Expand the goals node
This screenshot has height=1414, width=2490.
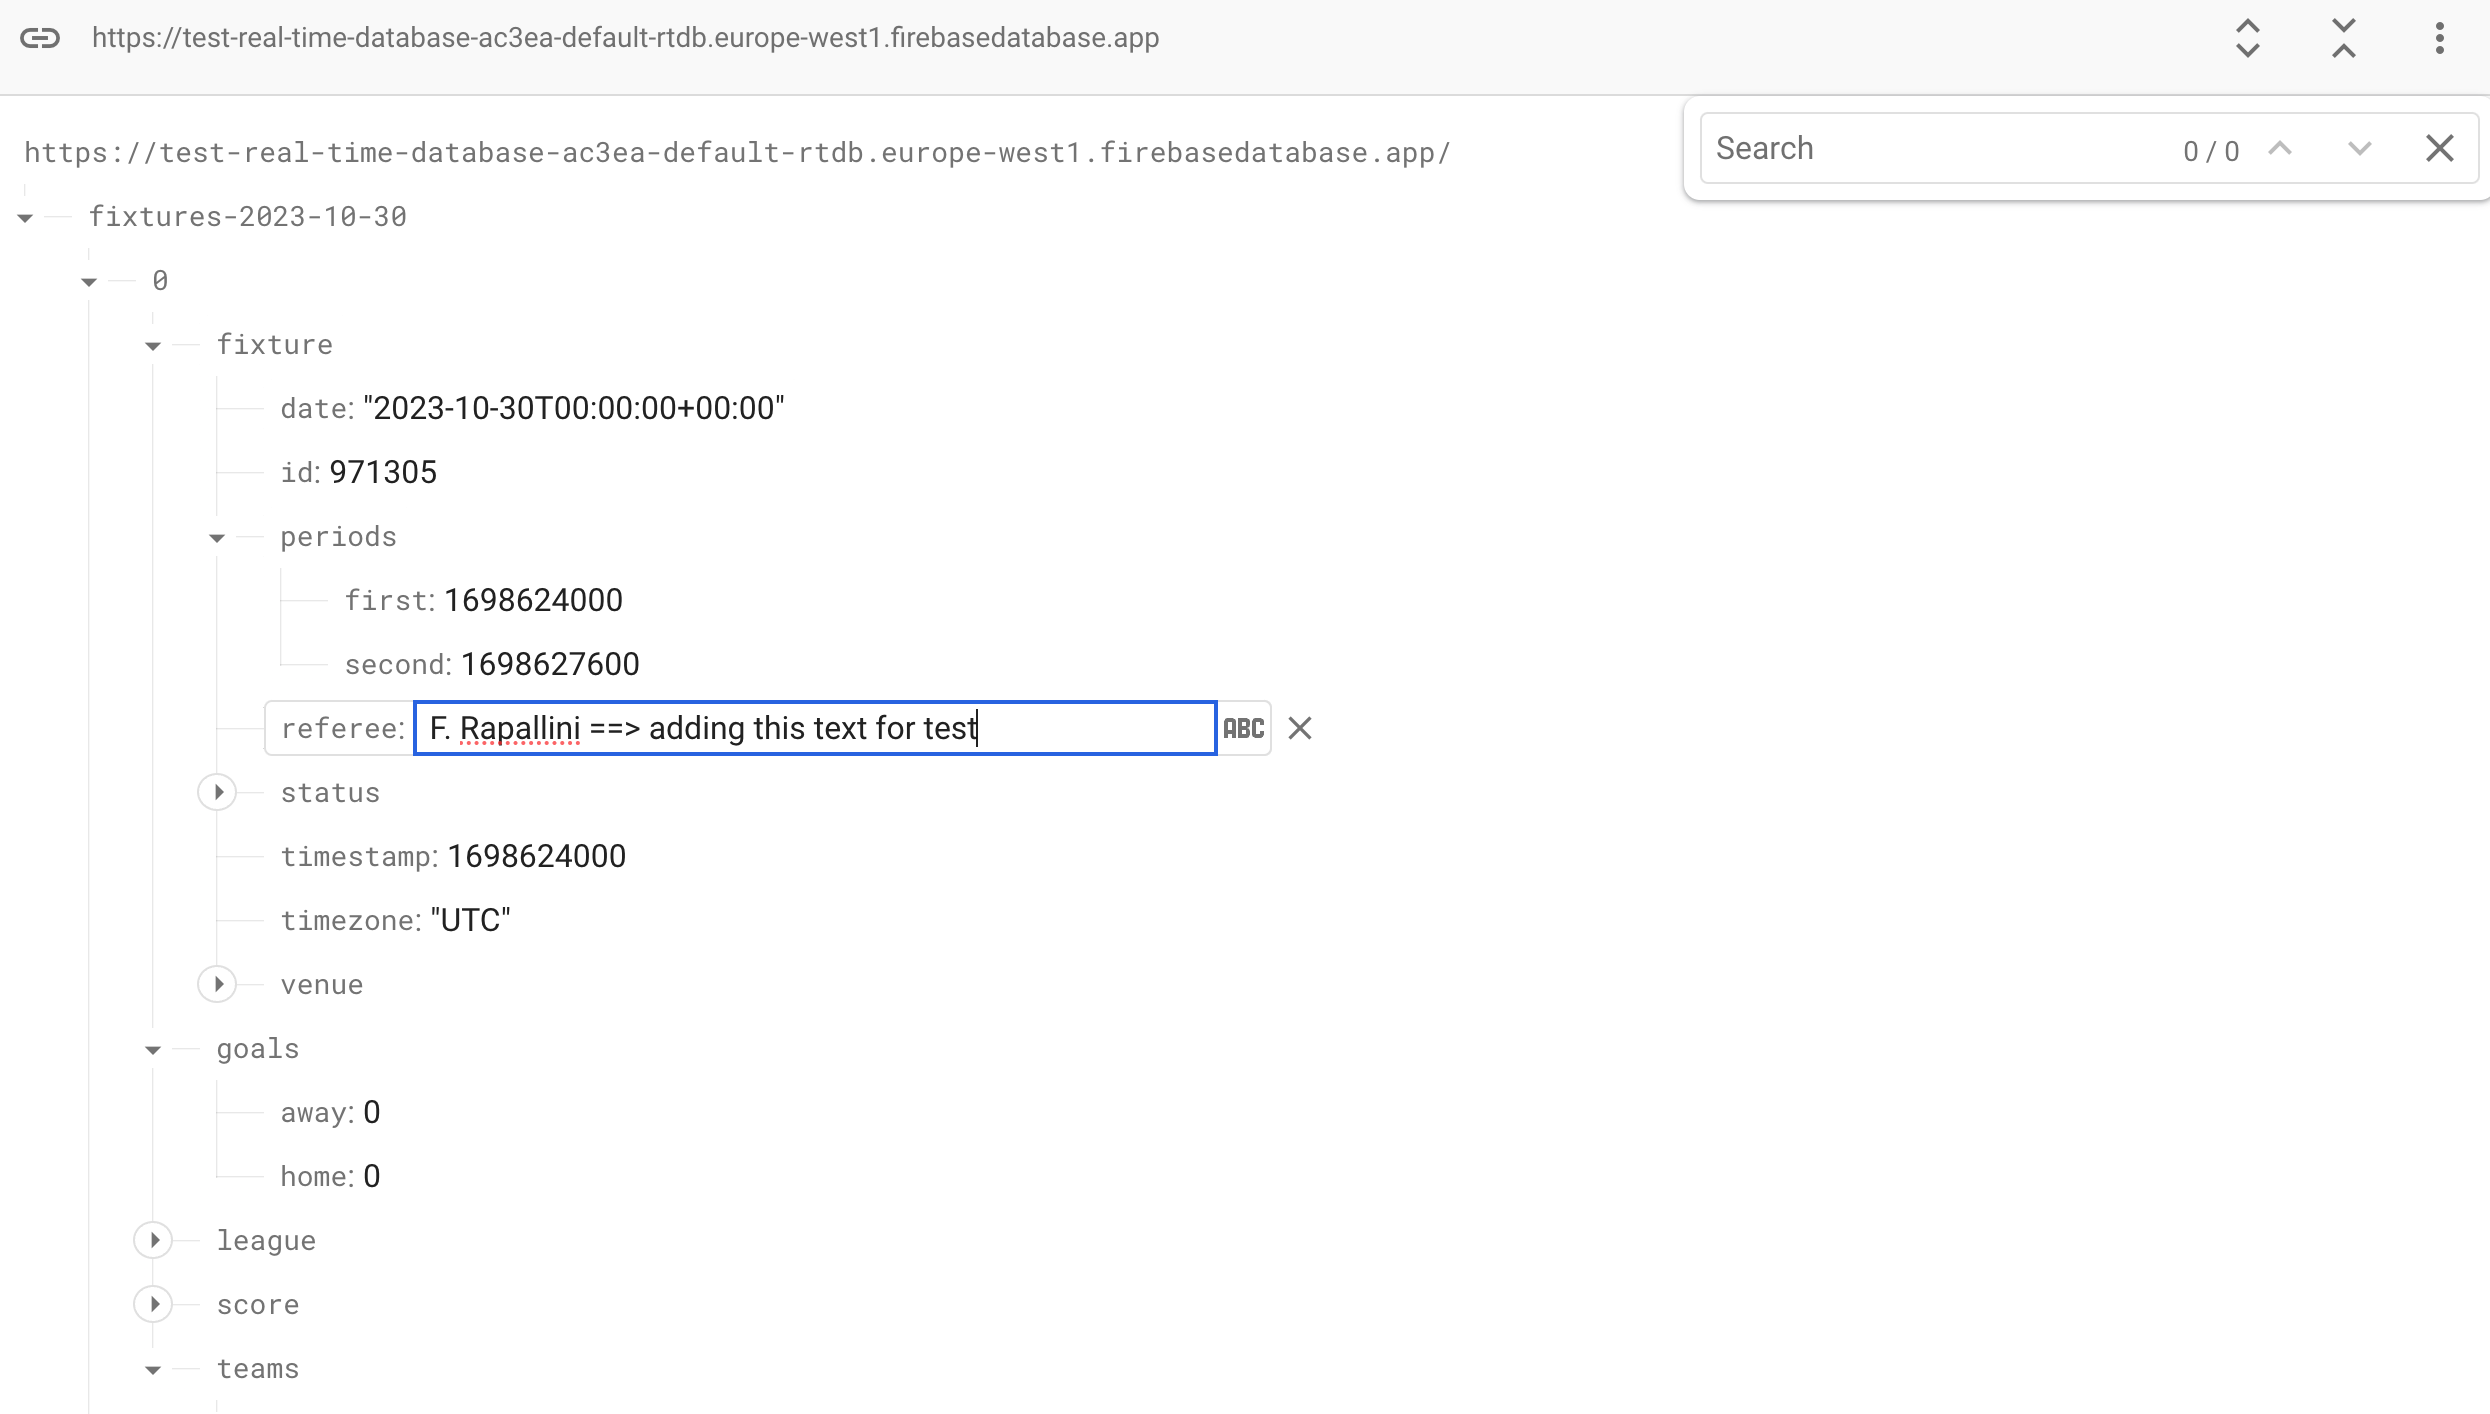coord(154,1048)
